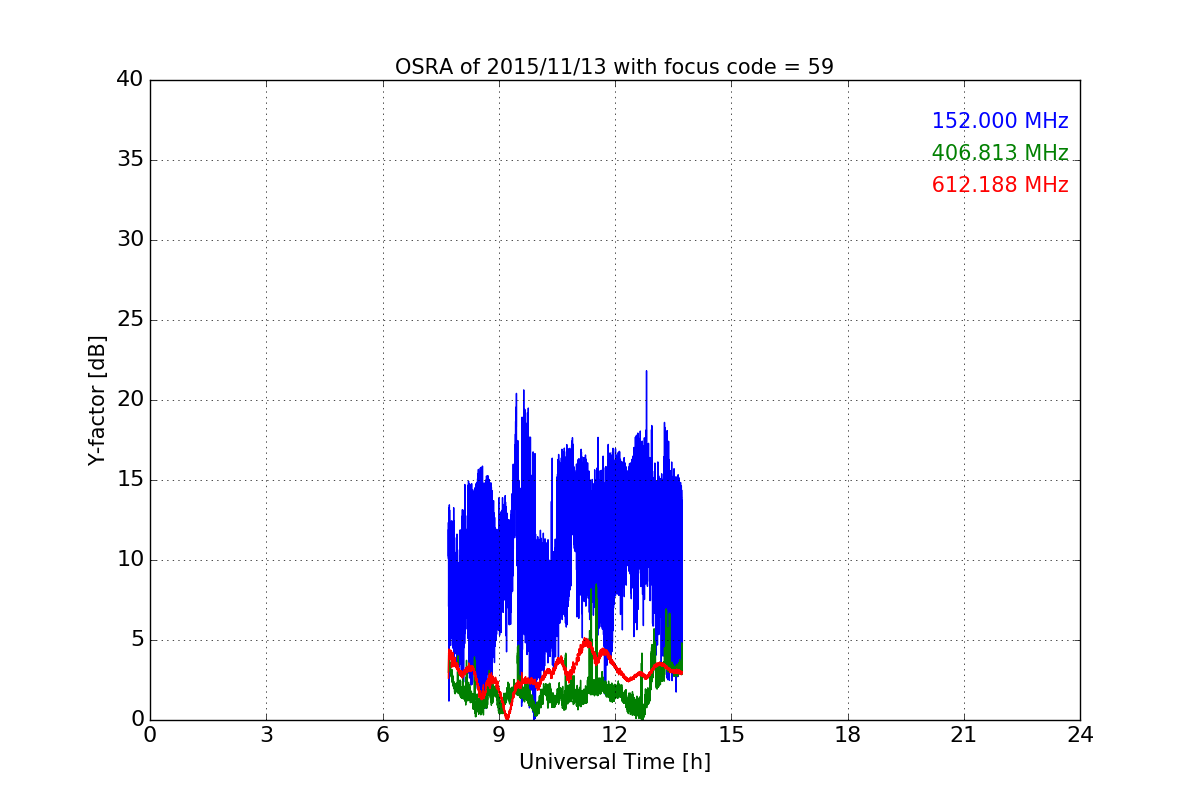This screenshot has height=800, width=1200.
Task: Click the y-axis tick label '40'
Action: [x=130, y=80]
